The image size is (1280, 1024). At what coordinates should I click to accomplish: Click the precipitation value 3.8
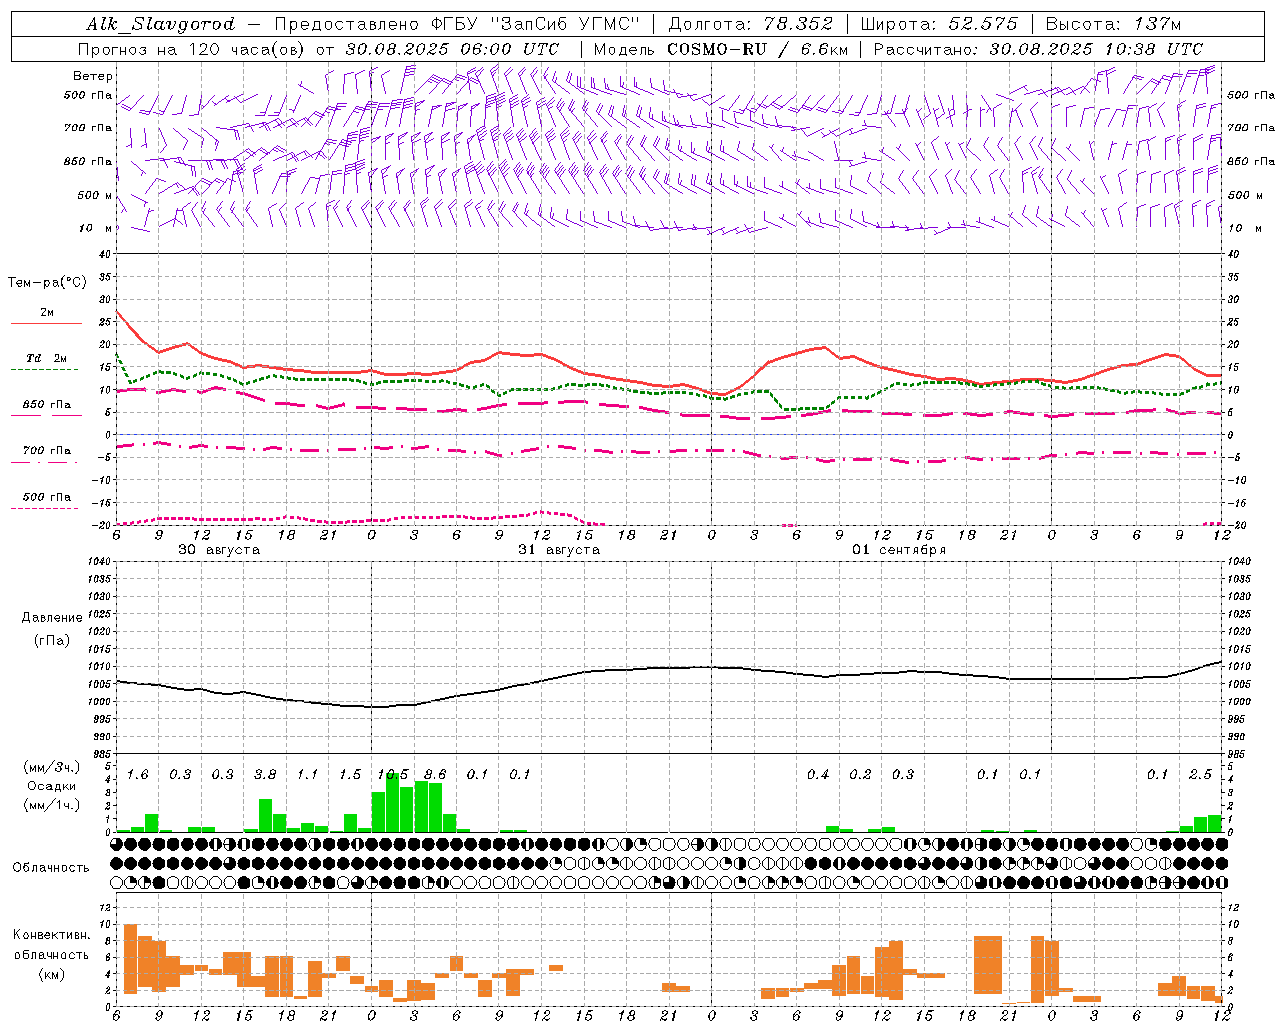click(265, 775)
